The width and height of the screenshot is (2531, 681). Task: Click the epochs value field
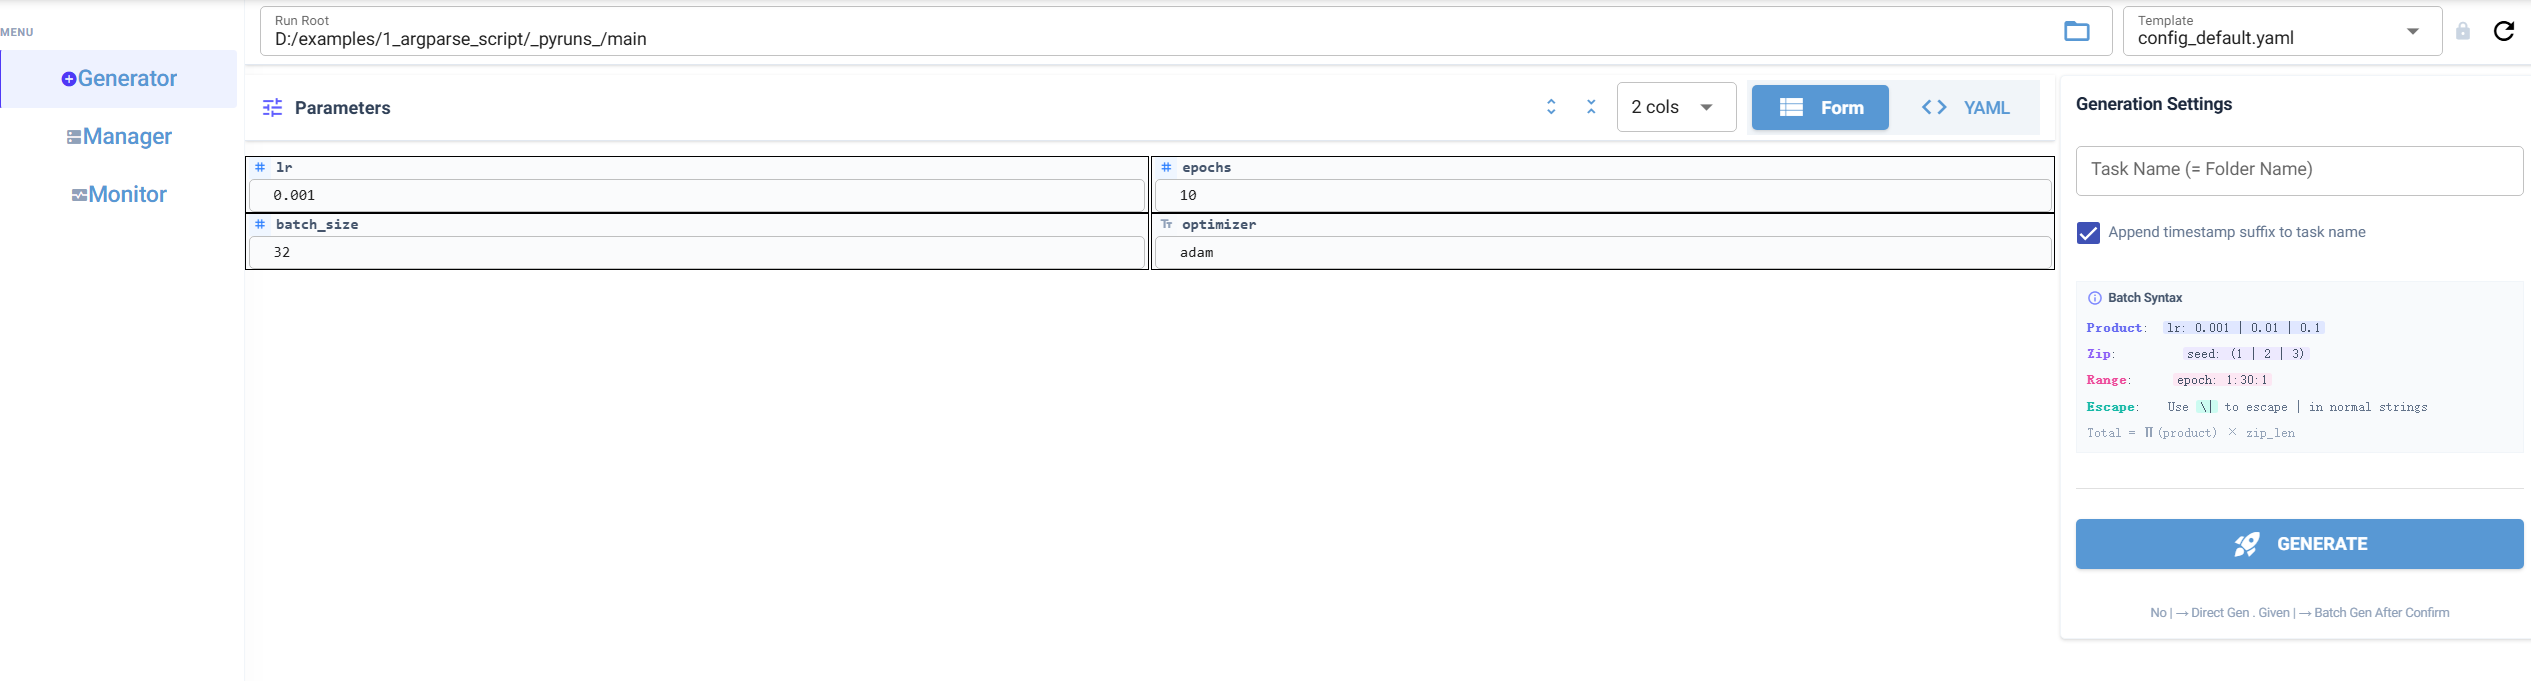point(1602,196)
